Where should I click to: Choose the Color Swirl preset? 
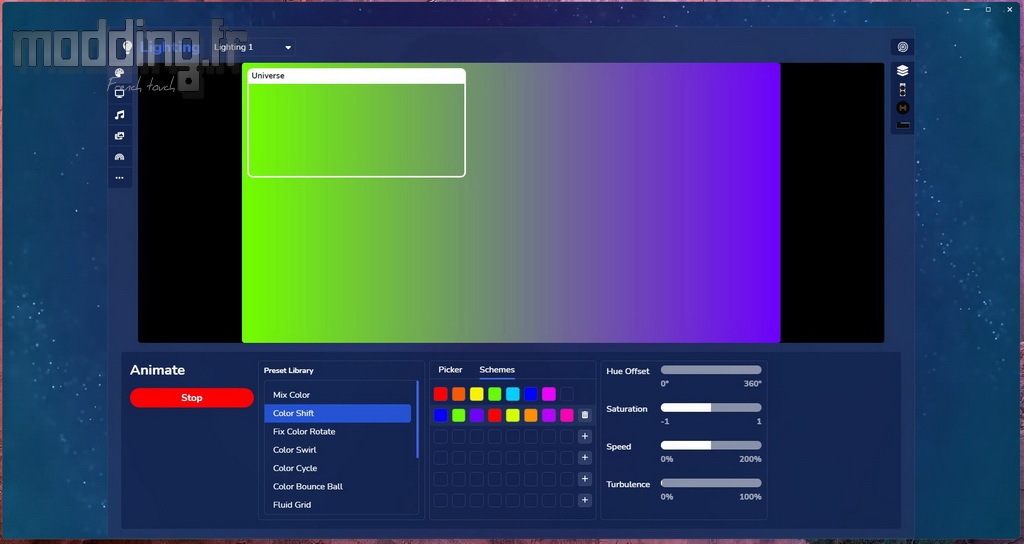(x=338, y=449)
